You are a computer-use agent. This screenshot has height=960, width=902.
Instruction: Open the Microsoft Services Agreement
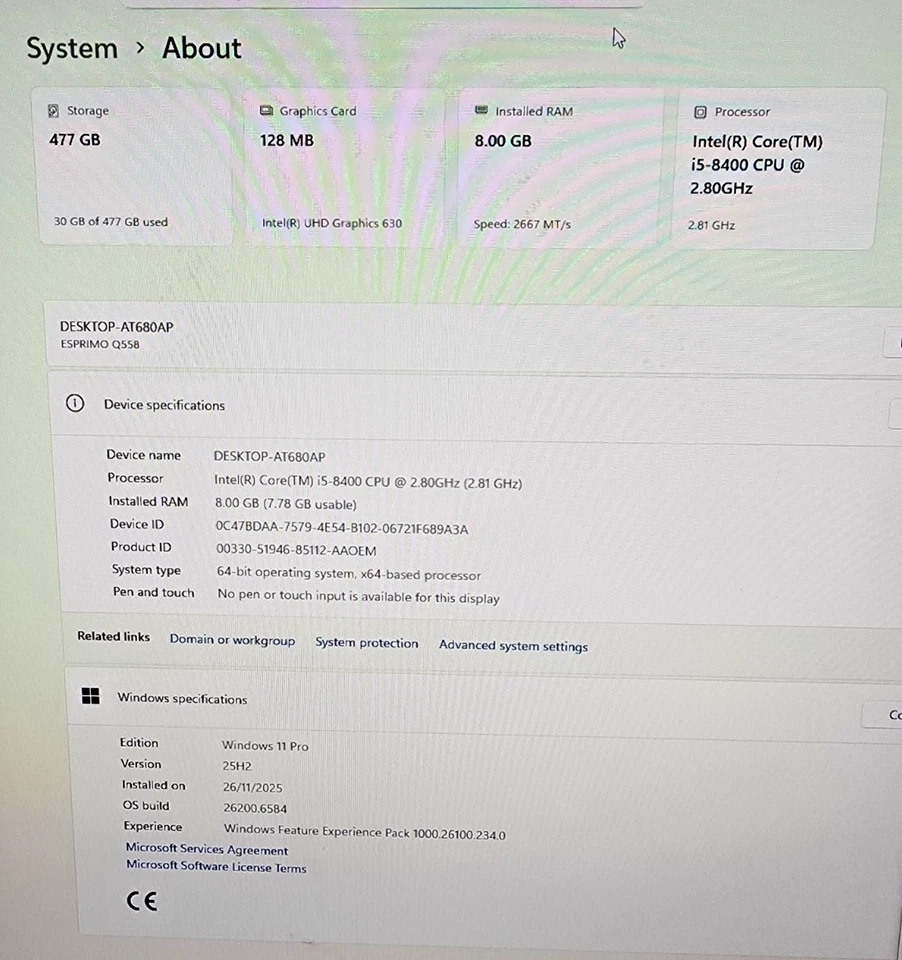206,849
